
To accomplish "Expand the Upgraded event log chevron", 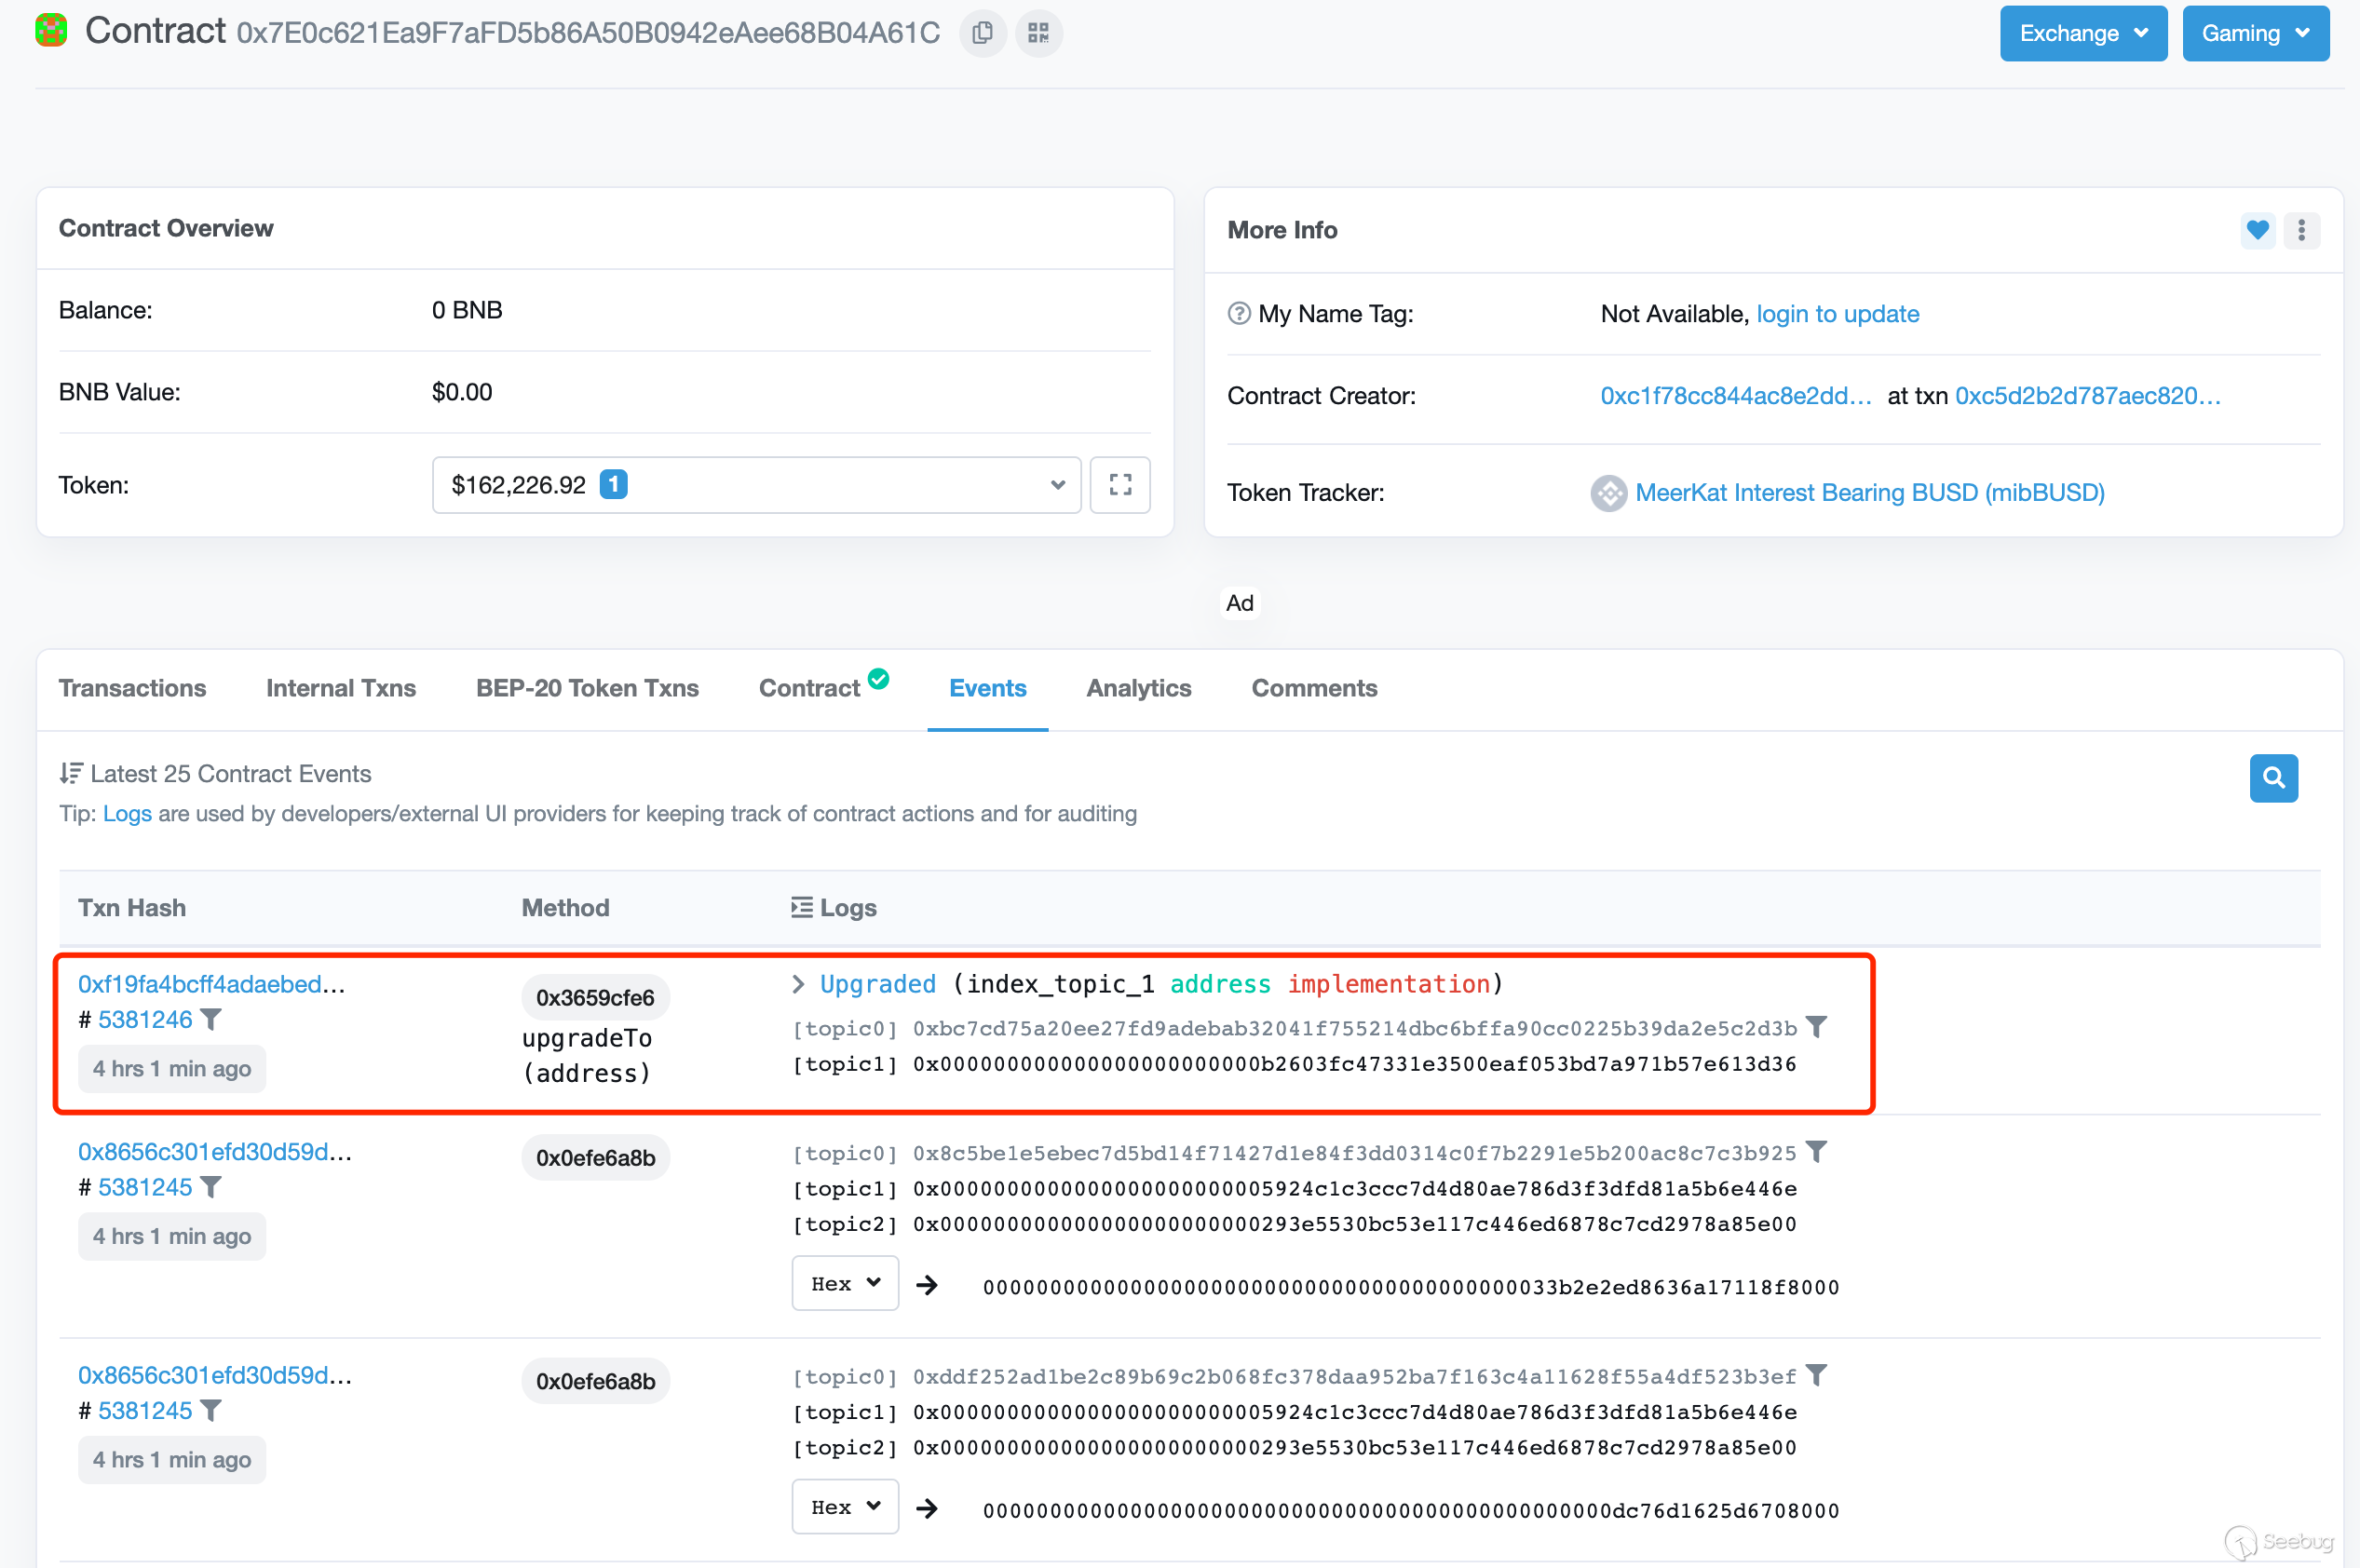I will tap(798, 984).
